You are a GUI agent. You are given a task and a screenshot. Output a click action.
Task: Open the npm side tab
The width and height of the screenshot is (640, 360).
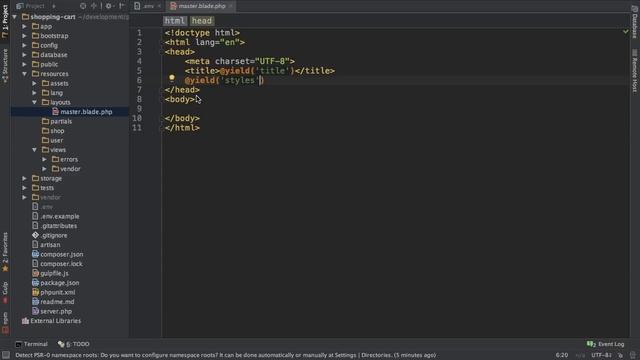(5, 322)
